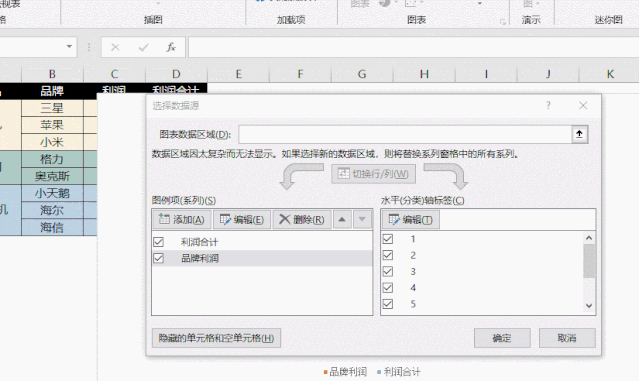Click the formula bar input area
This screenshot has width=639, height=381.
413,47
